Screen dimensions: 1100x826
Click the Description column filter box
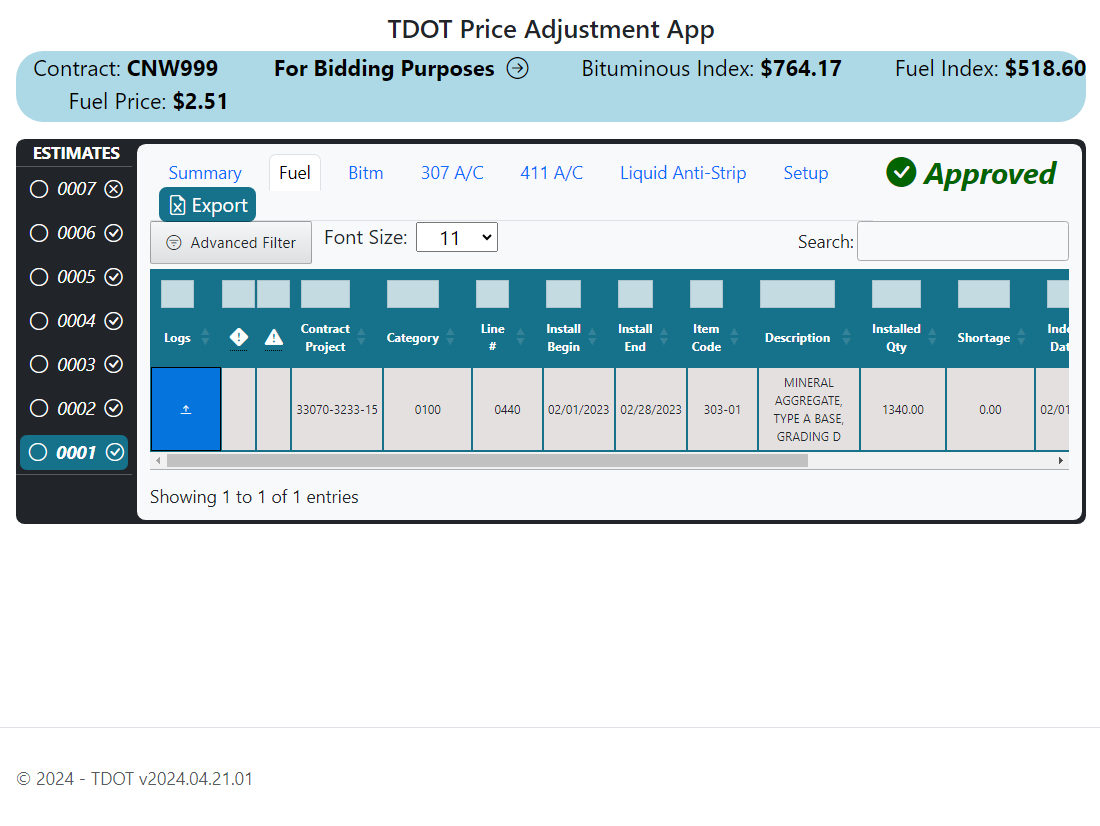click(797, 294)
